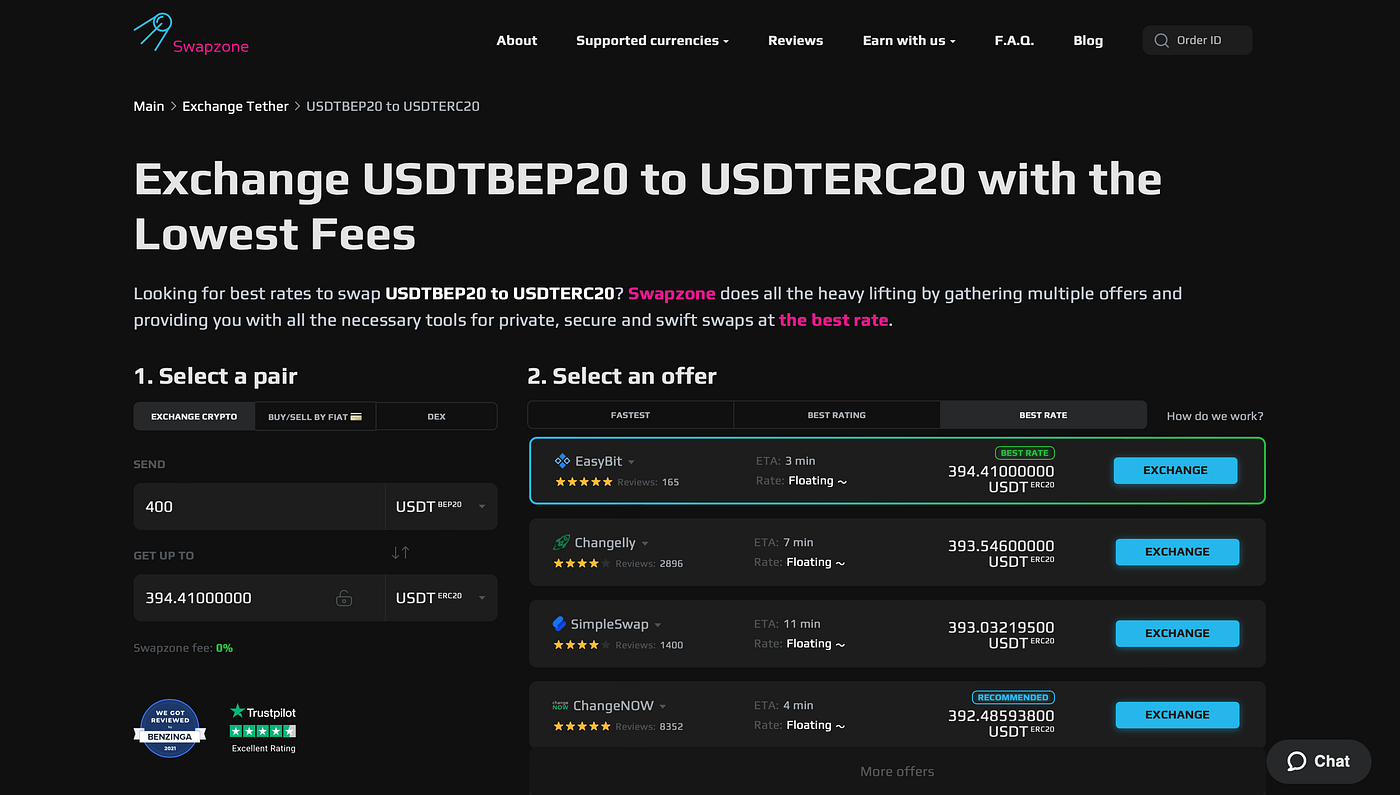Show More offers at the list bottom
The width and height of the screenshot is (1400, 795).
click(897, 772)
